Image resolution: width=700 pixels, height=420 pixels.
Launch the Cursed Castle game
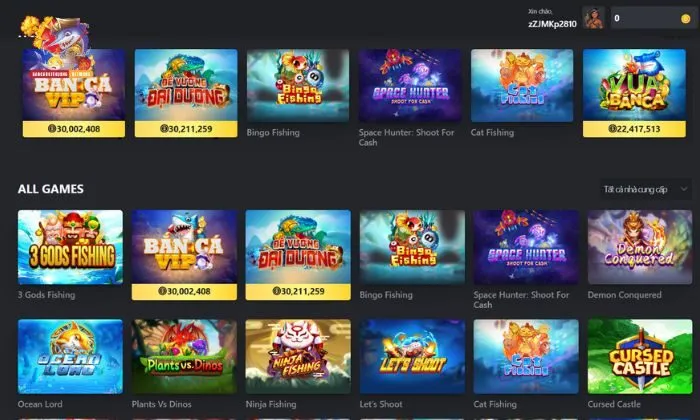[x=640, y=356]
